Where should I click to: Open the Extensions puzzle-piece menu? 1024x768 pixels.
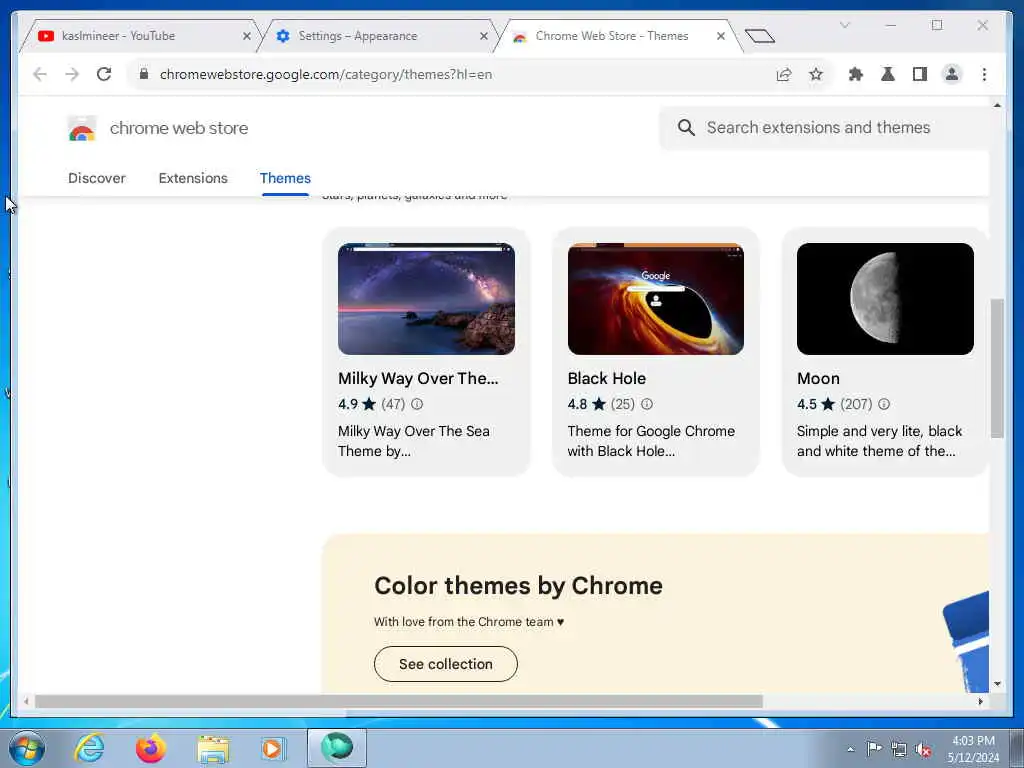[856, 74]
